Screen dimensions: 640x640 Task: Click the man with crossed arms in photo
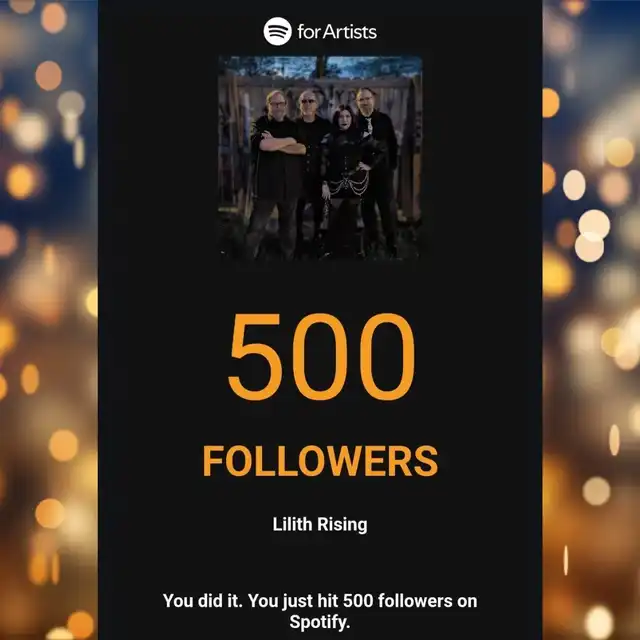tap(276, 173)
